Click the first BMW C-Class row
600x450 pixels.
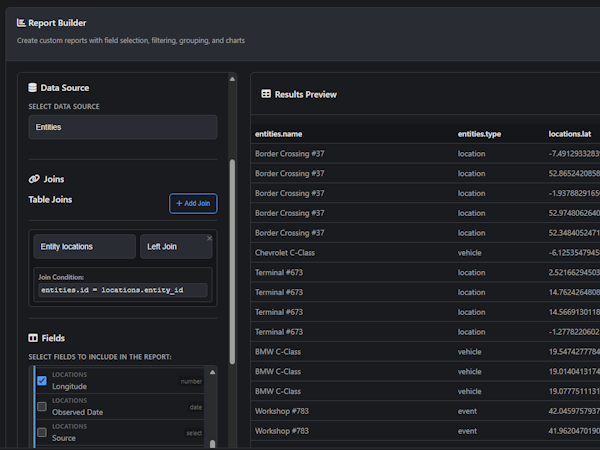coord(425,352)
